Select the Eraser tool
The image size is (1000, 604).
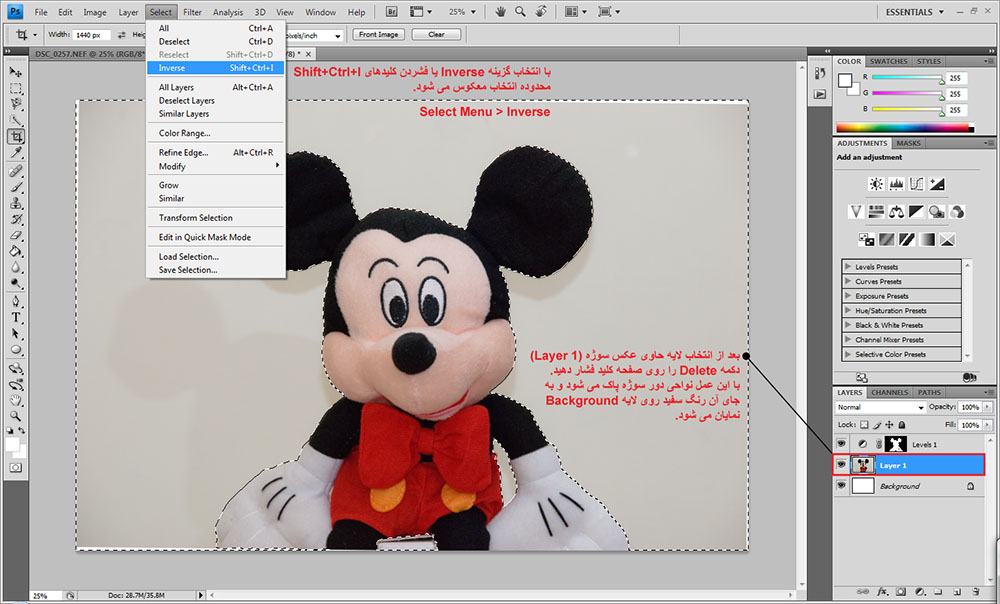click(x=15, y=235)
